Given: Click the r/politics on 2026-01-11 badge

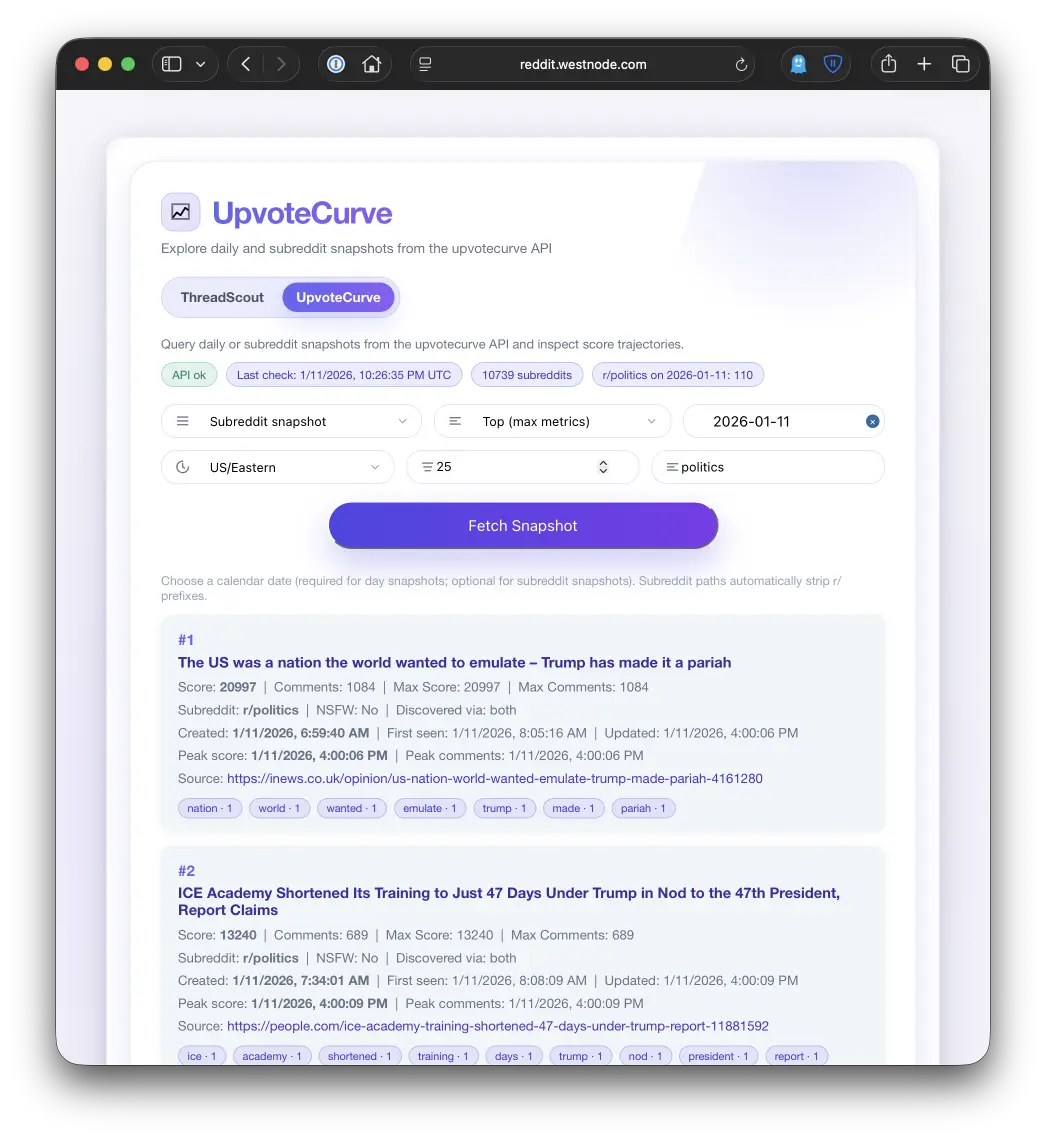Looking at the screenshot, I should click(x=678, y=375).
